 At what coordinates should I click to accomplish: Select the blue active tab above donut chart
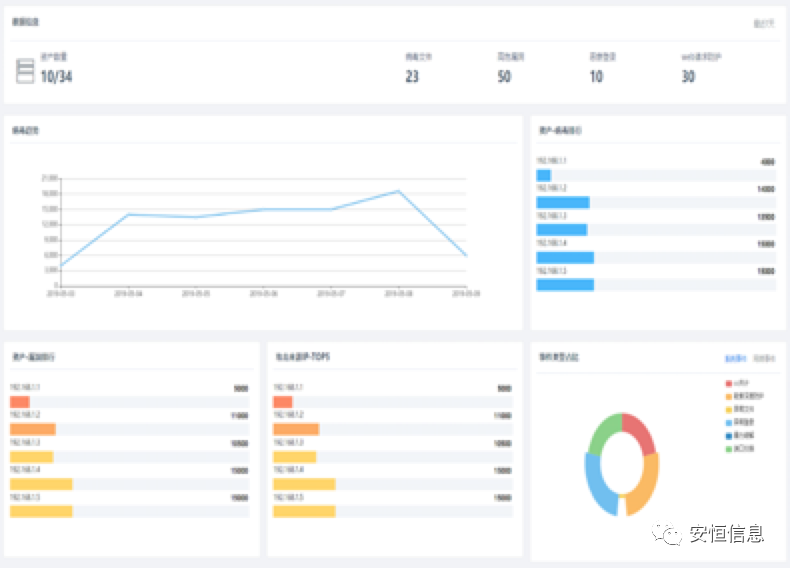coord(735,357)
